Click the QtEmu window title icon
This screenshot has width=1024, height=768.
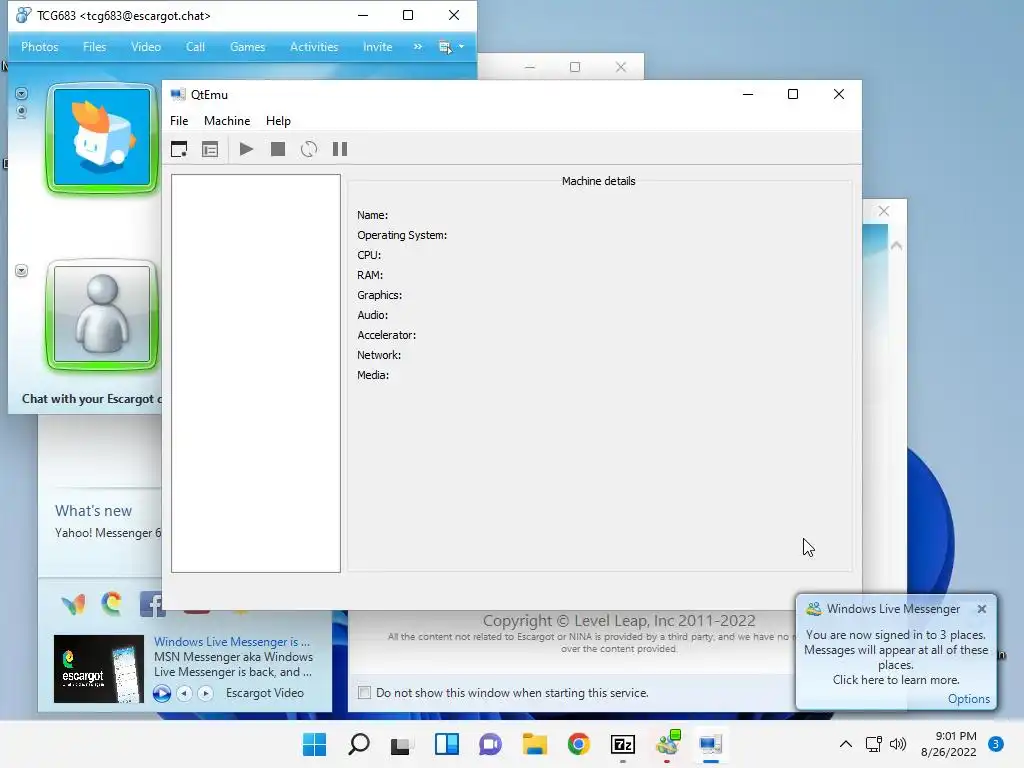coord(178,95)
